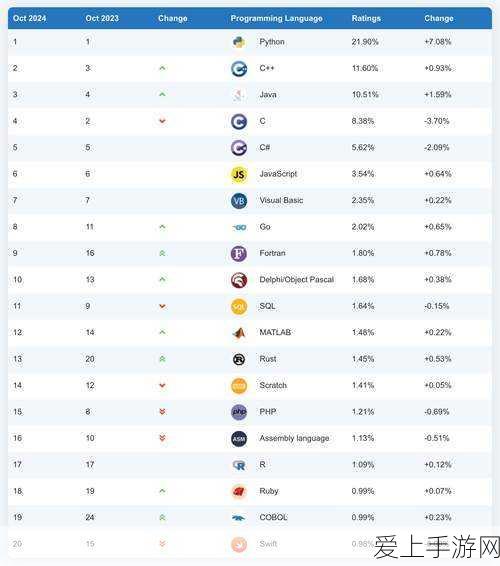
Task: Click the SQL yellow logo icon
Action: click(239, 306)
